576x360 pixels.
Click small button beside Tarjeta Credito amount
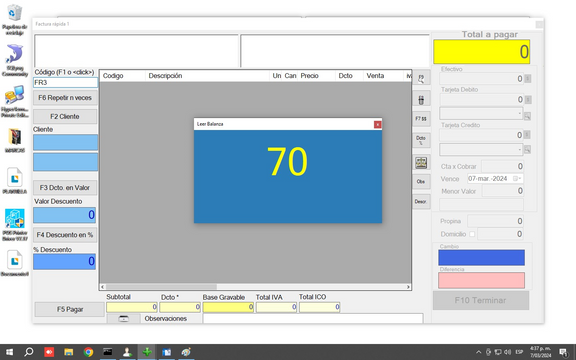(x=527, y=135)
